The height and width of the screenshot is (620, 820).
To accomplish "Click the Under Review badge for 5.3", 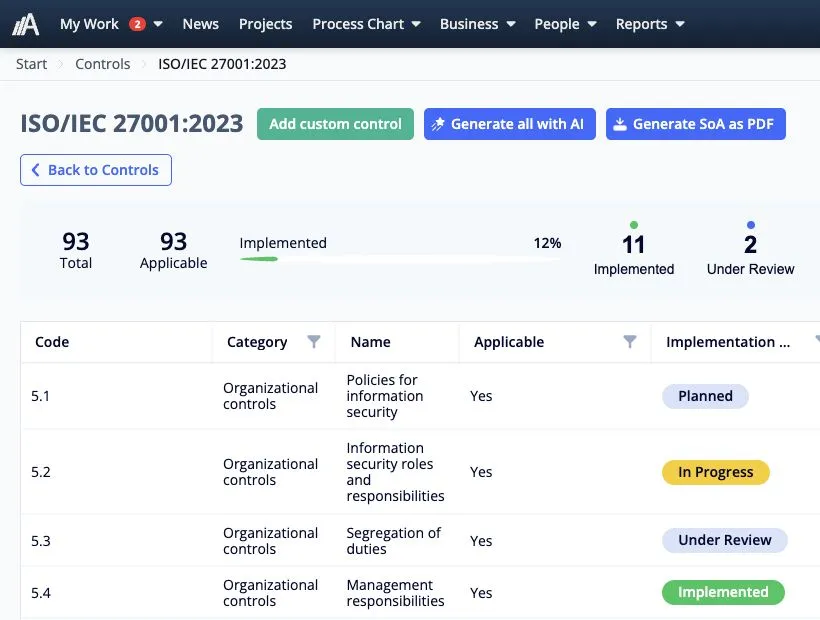I will (724, 540).
